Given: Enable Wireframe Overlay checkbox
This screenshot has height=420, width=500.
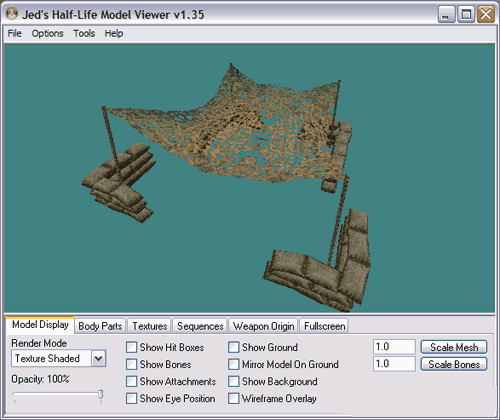Looking at the screenshot, I should [234, 398].
